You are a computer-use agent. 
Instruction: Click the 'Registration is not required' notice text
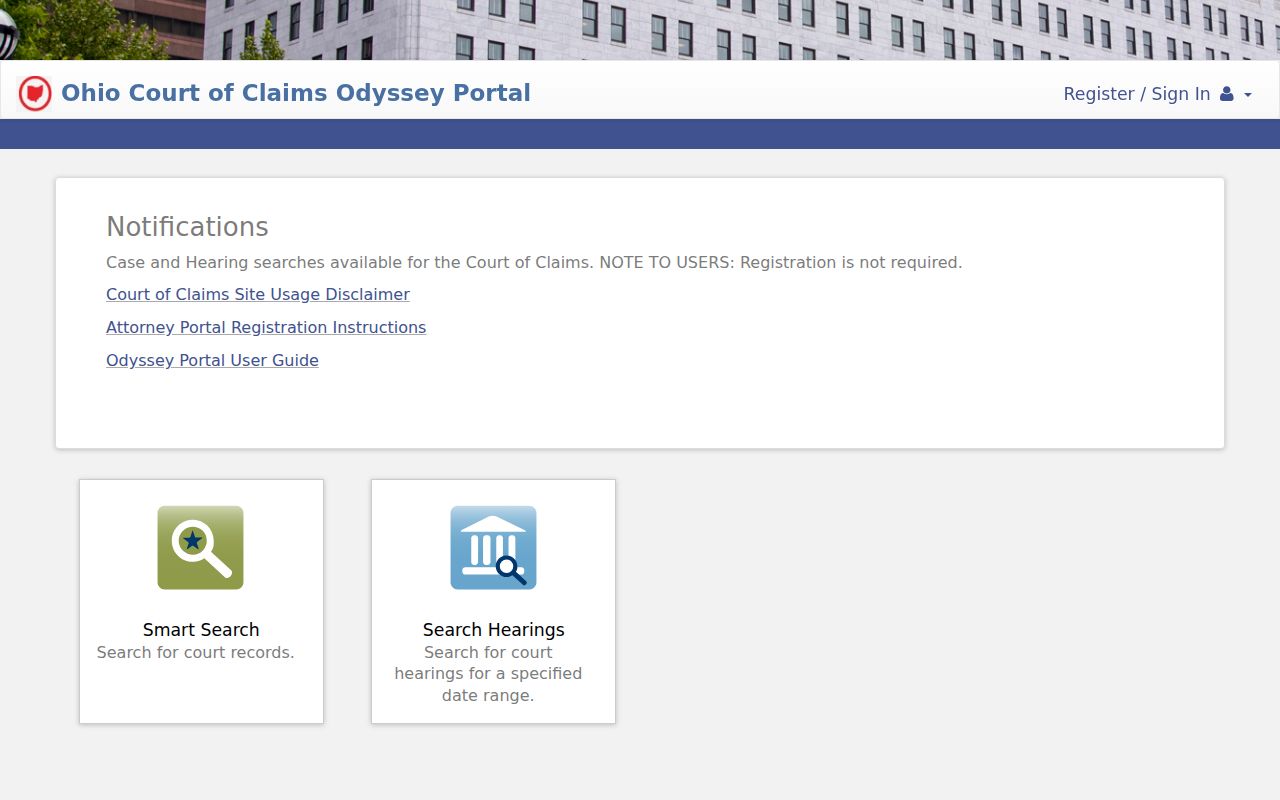tap(851, 263)
